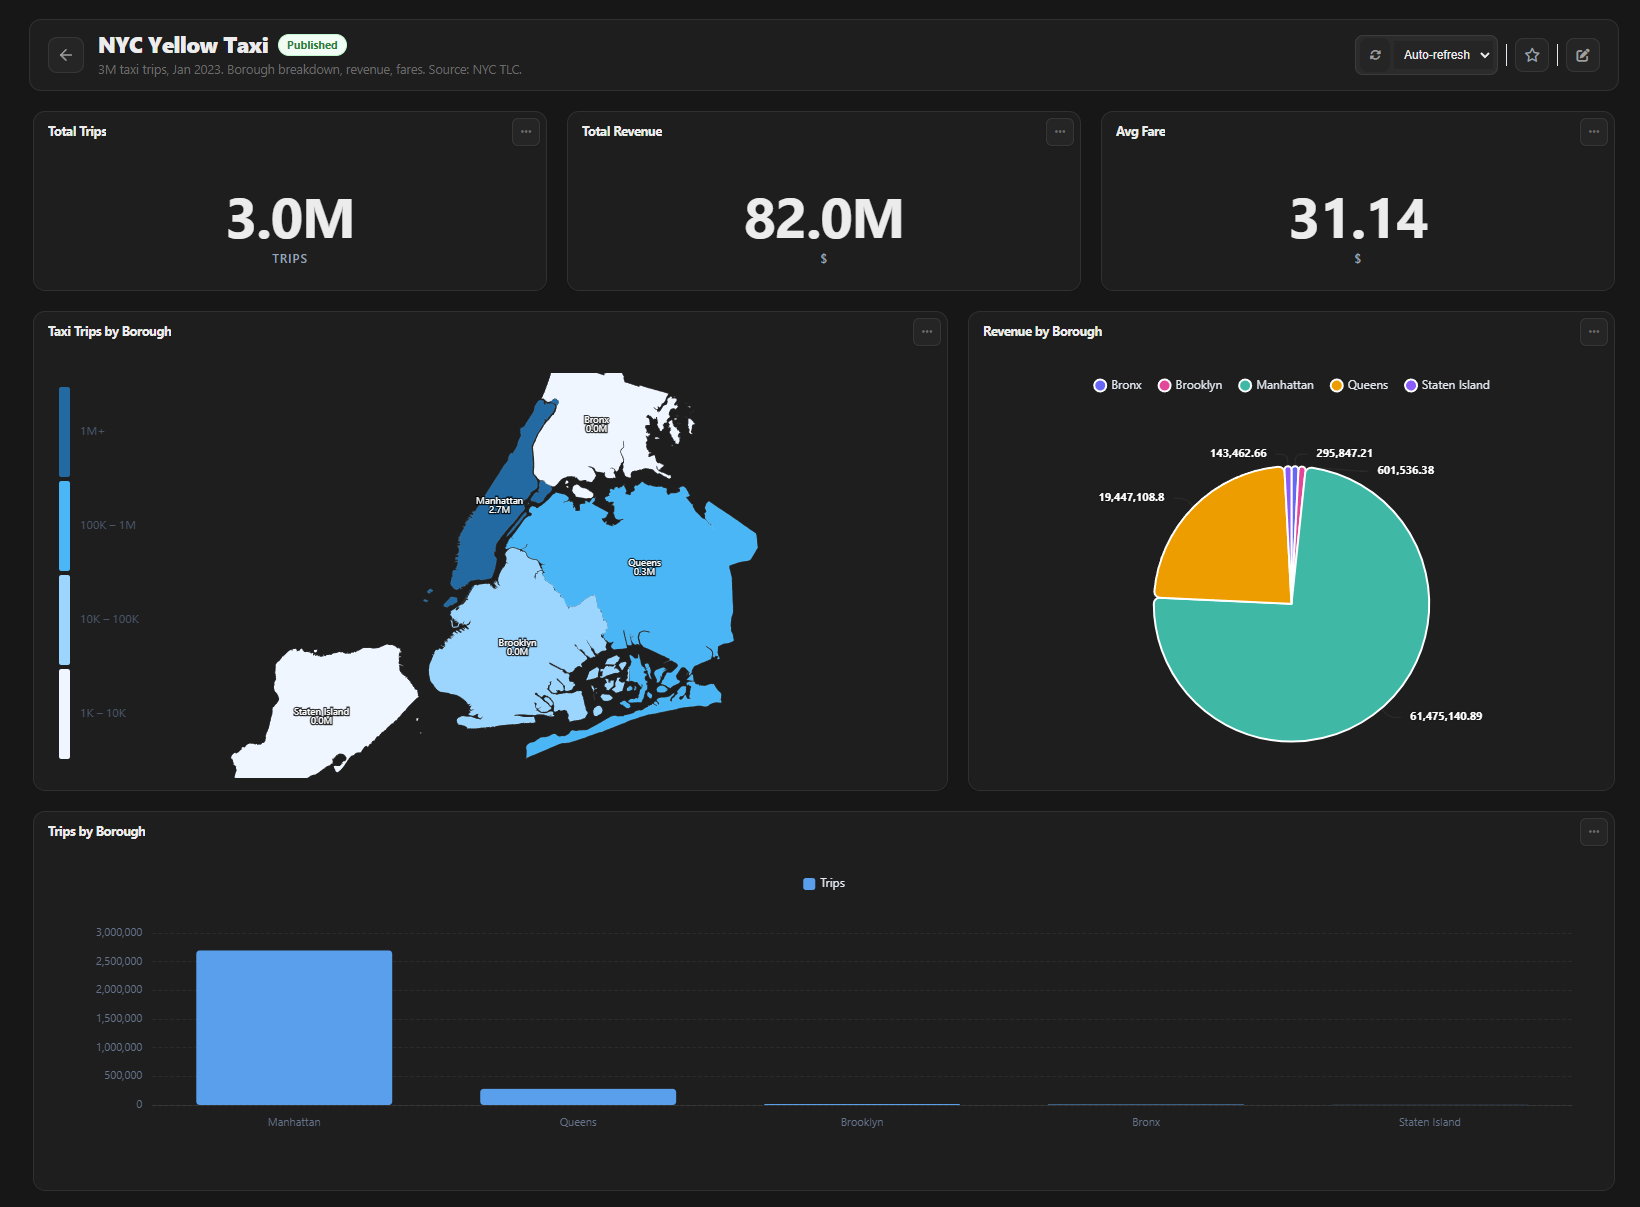
Task: Click the Brooklyn x-axis label
Action: coord(862,1122)
